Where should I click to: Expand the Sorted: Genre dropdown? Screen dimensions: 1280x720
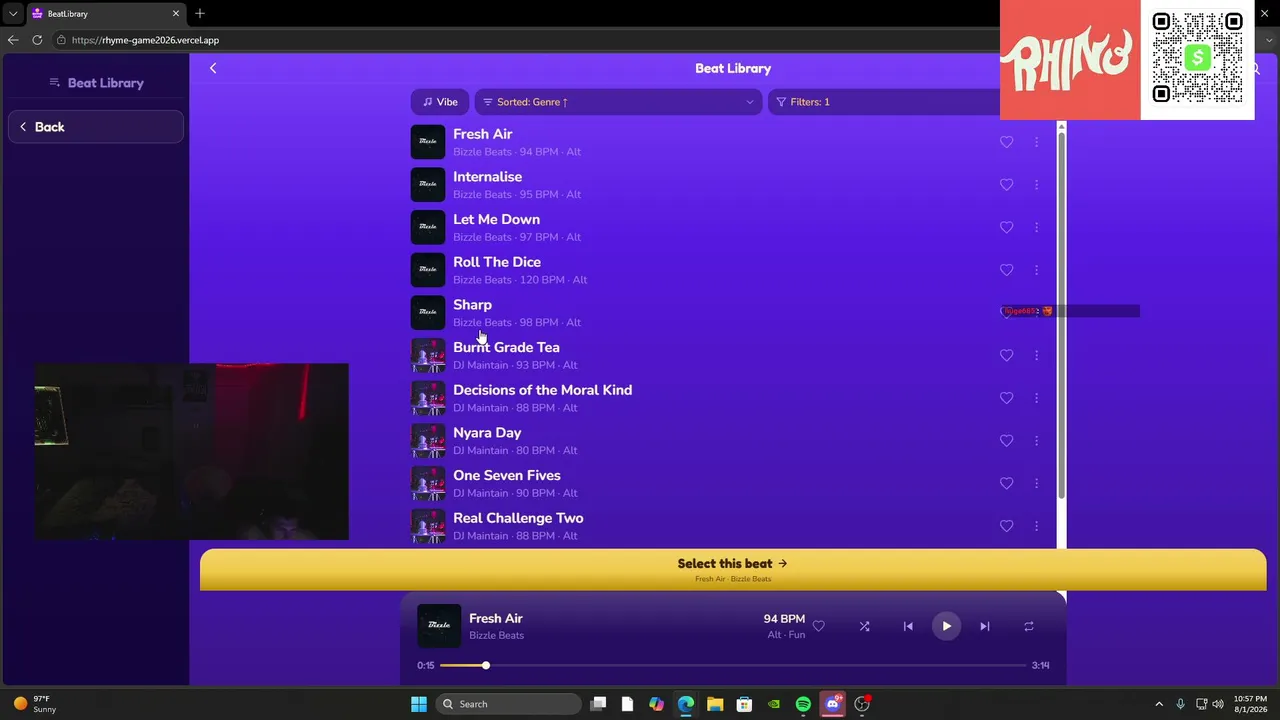(x=618, y=102)
